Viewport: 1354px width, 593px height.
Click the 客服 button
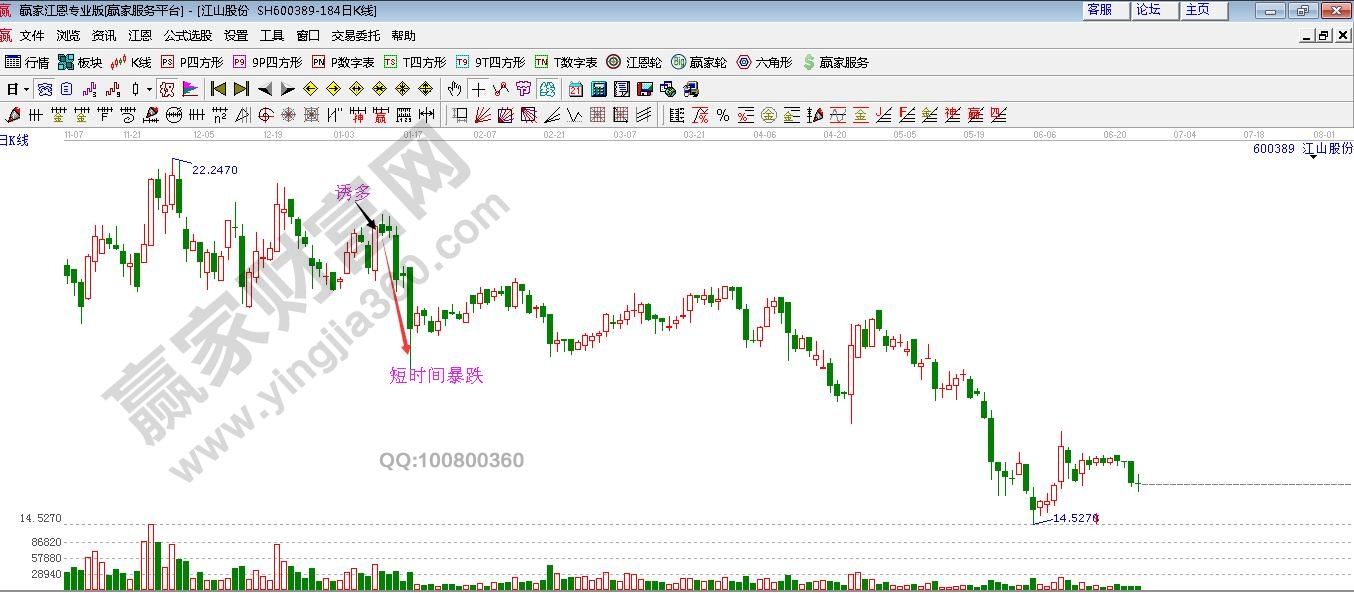pos(1100,10)
